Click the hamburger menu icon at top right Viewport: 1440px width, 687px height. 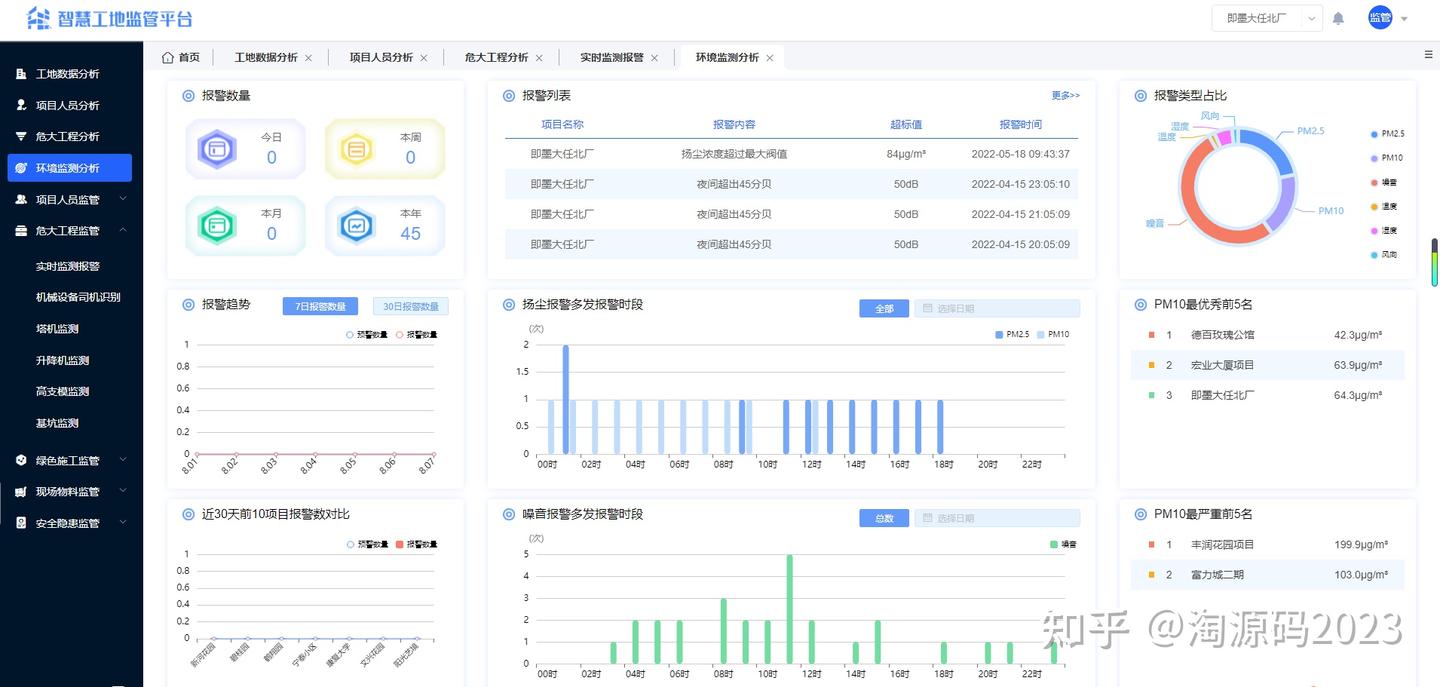(1428, 55)
